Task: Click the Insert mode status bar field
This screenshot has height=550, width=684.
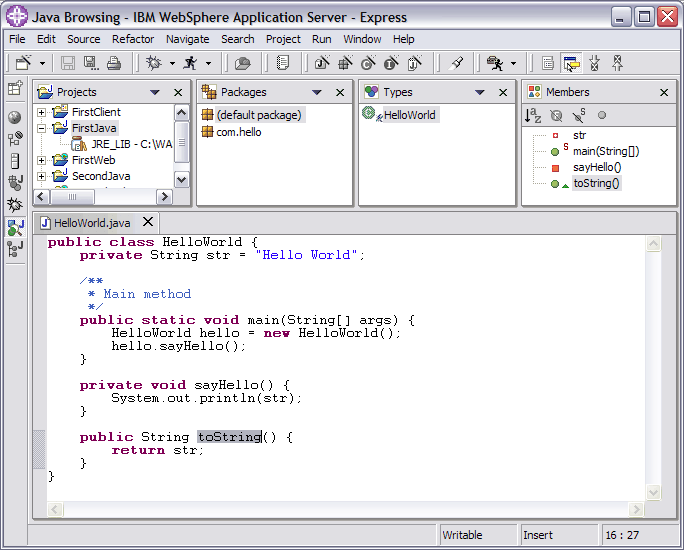Action: (558, 535)
